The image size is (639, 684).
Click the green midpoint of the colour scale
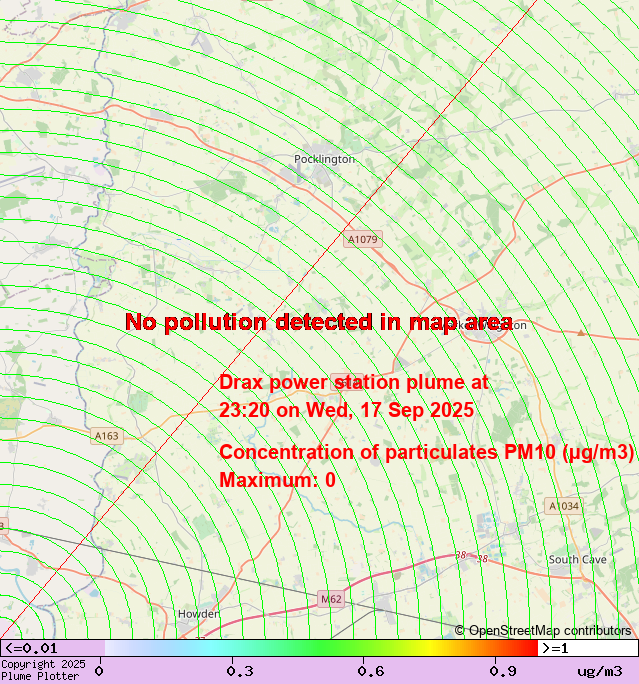pos(321,648)
